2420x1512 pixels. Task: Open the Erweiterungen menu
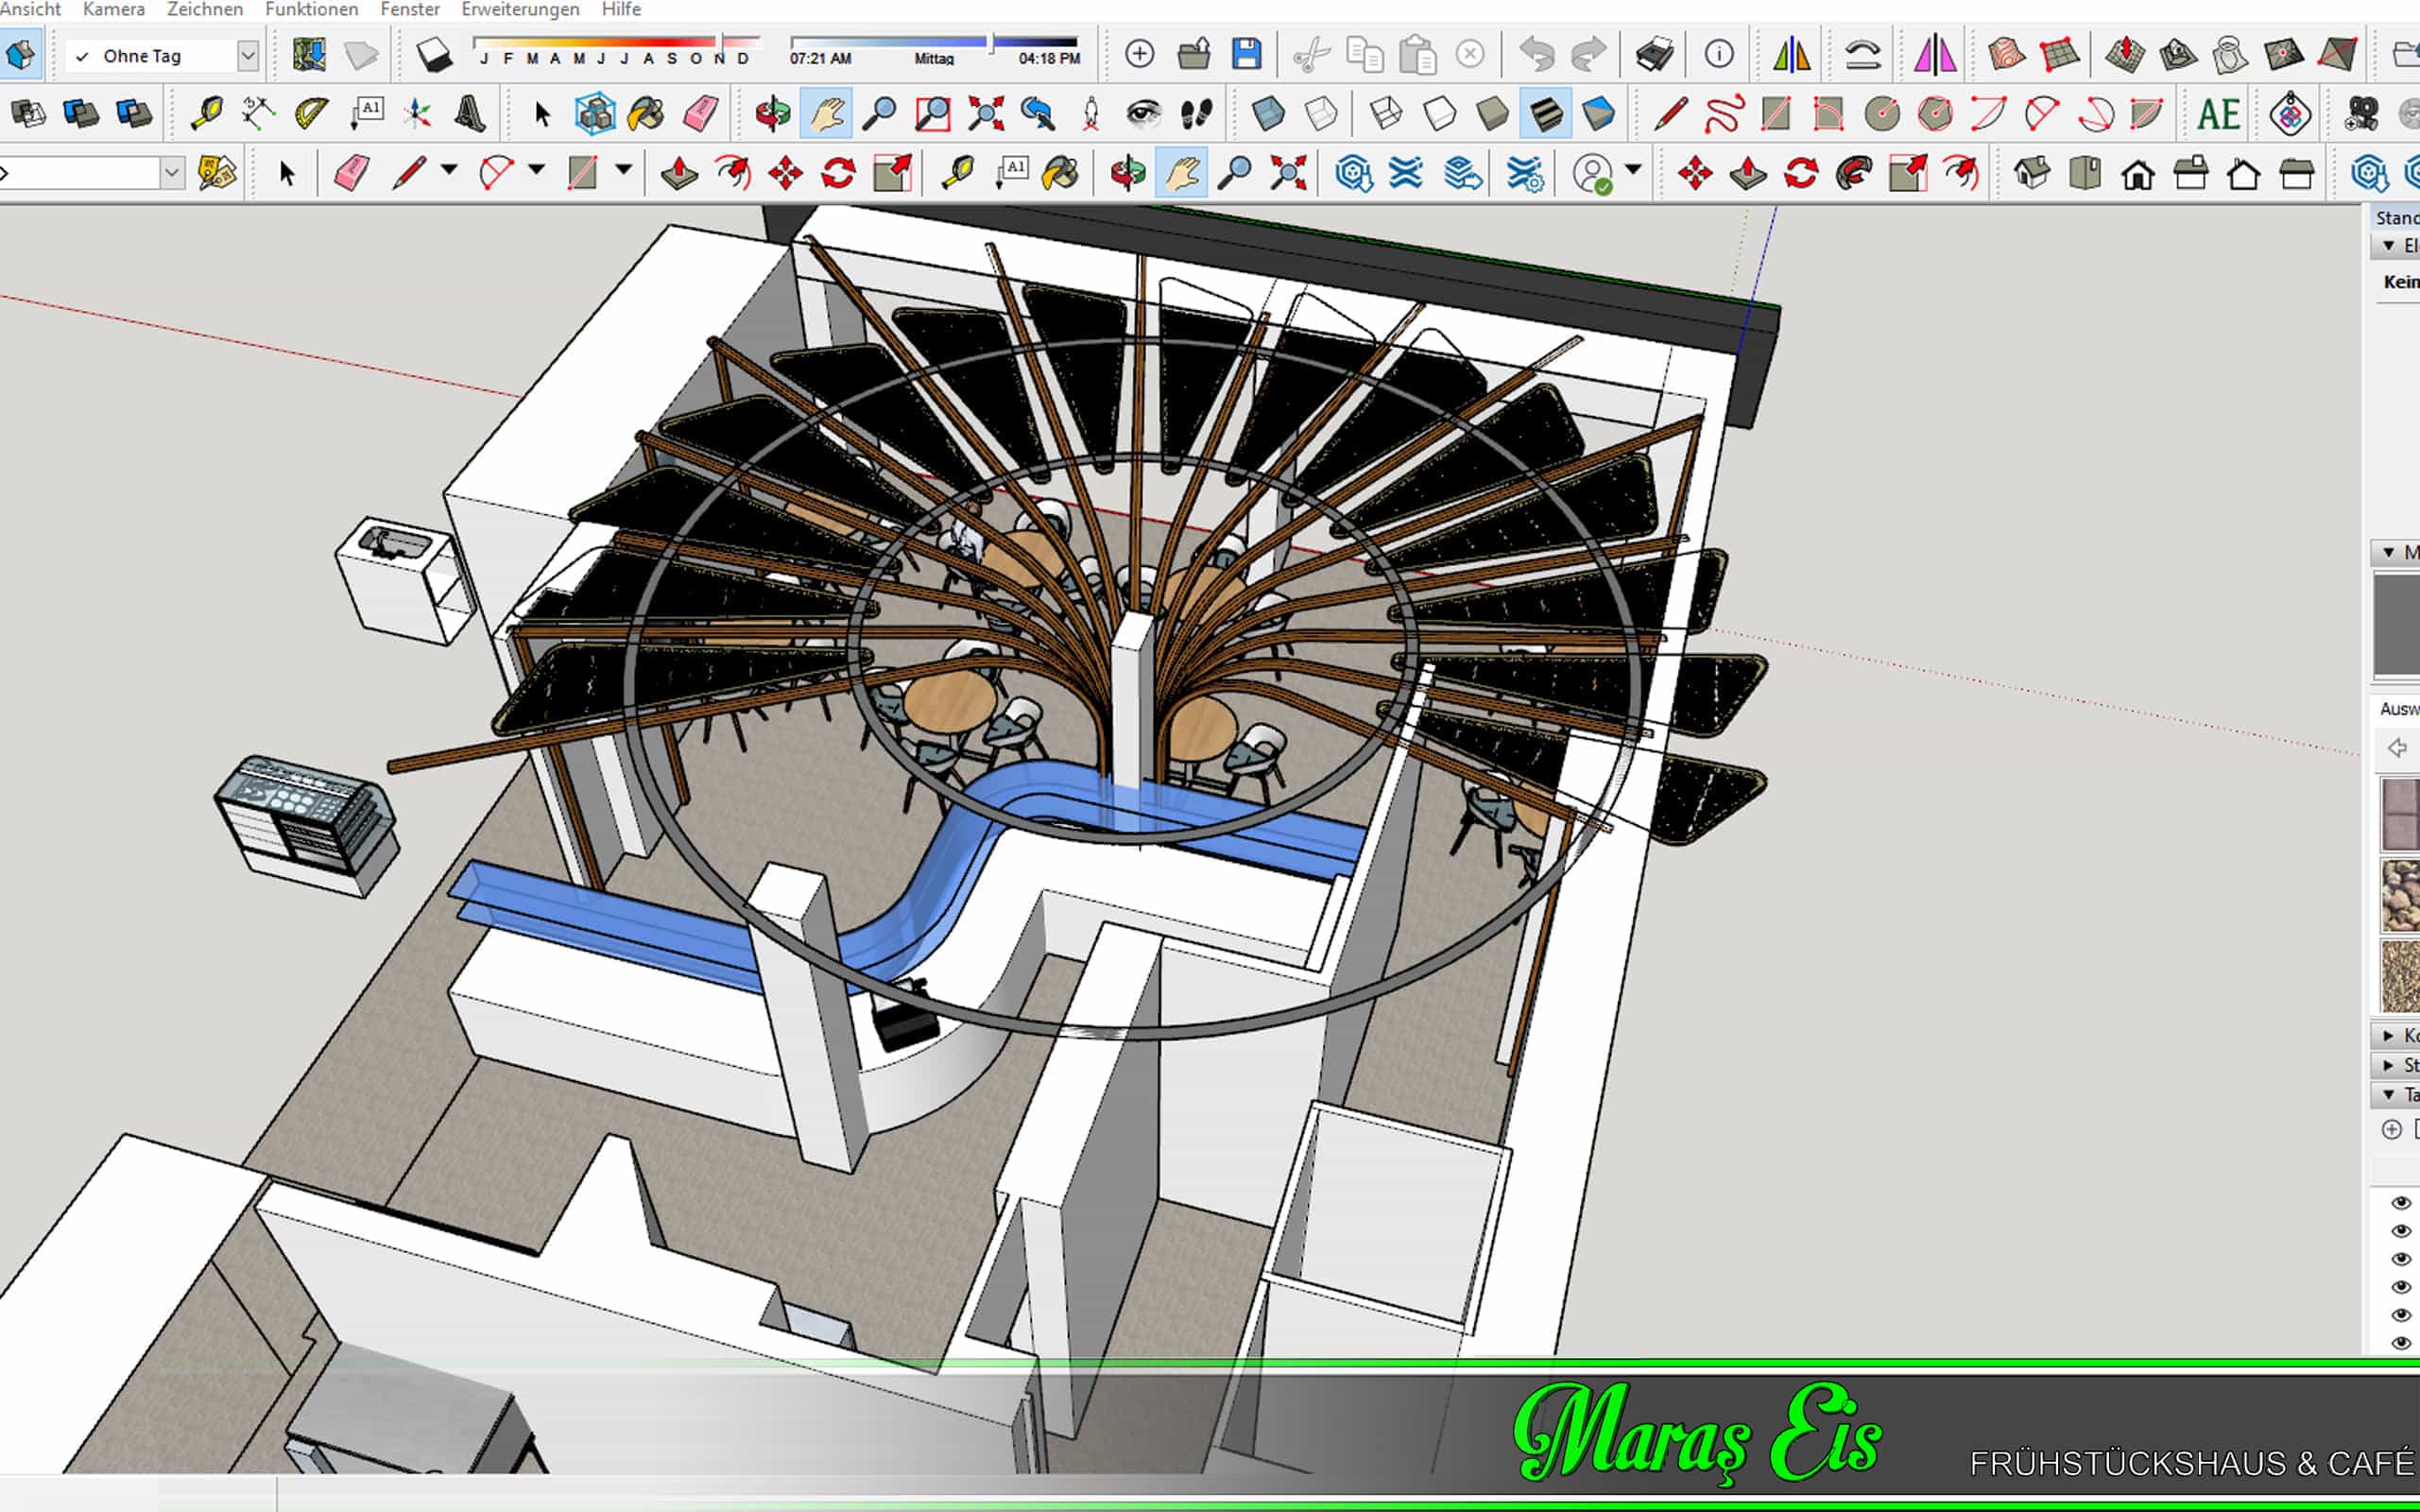520,10
